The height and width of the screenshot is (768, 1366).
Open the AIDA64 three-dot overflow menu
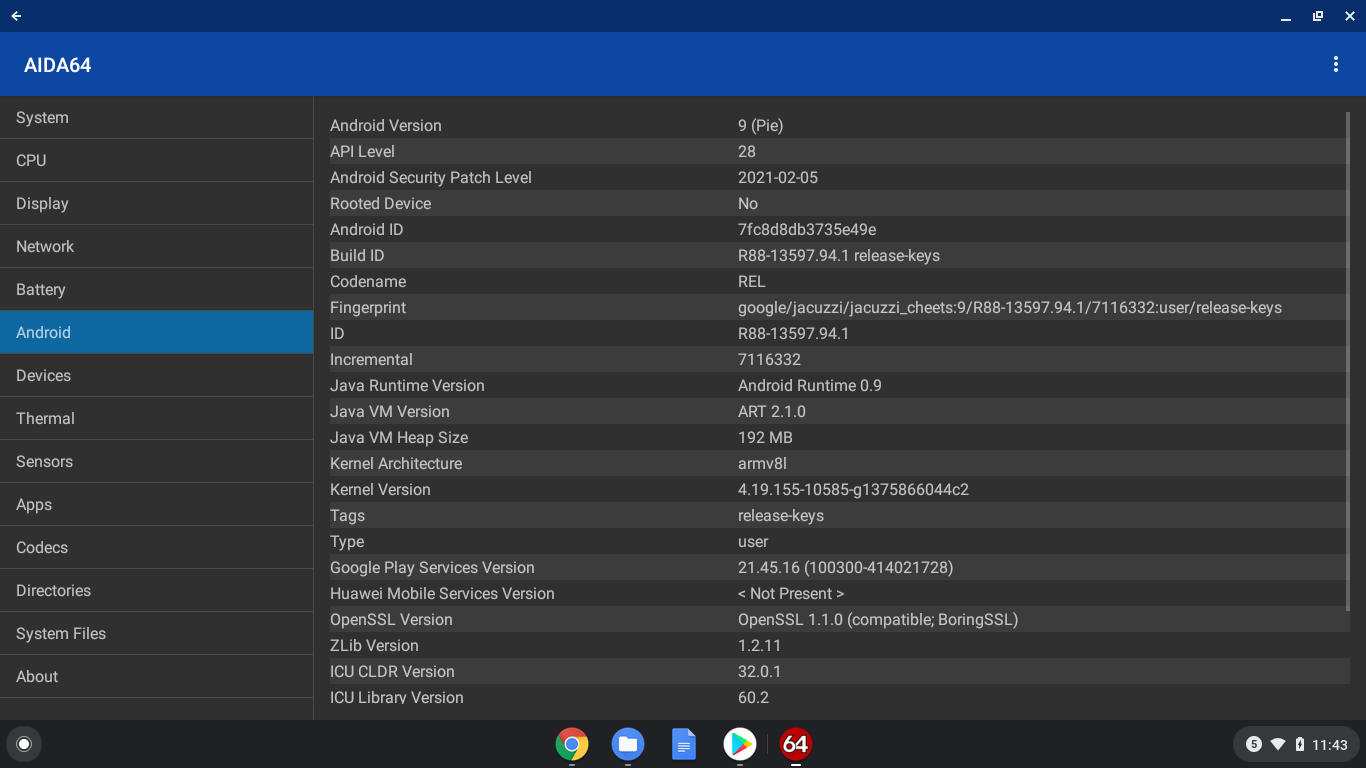click(1335, 64)
